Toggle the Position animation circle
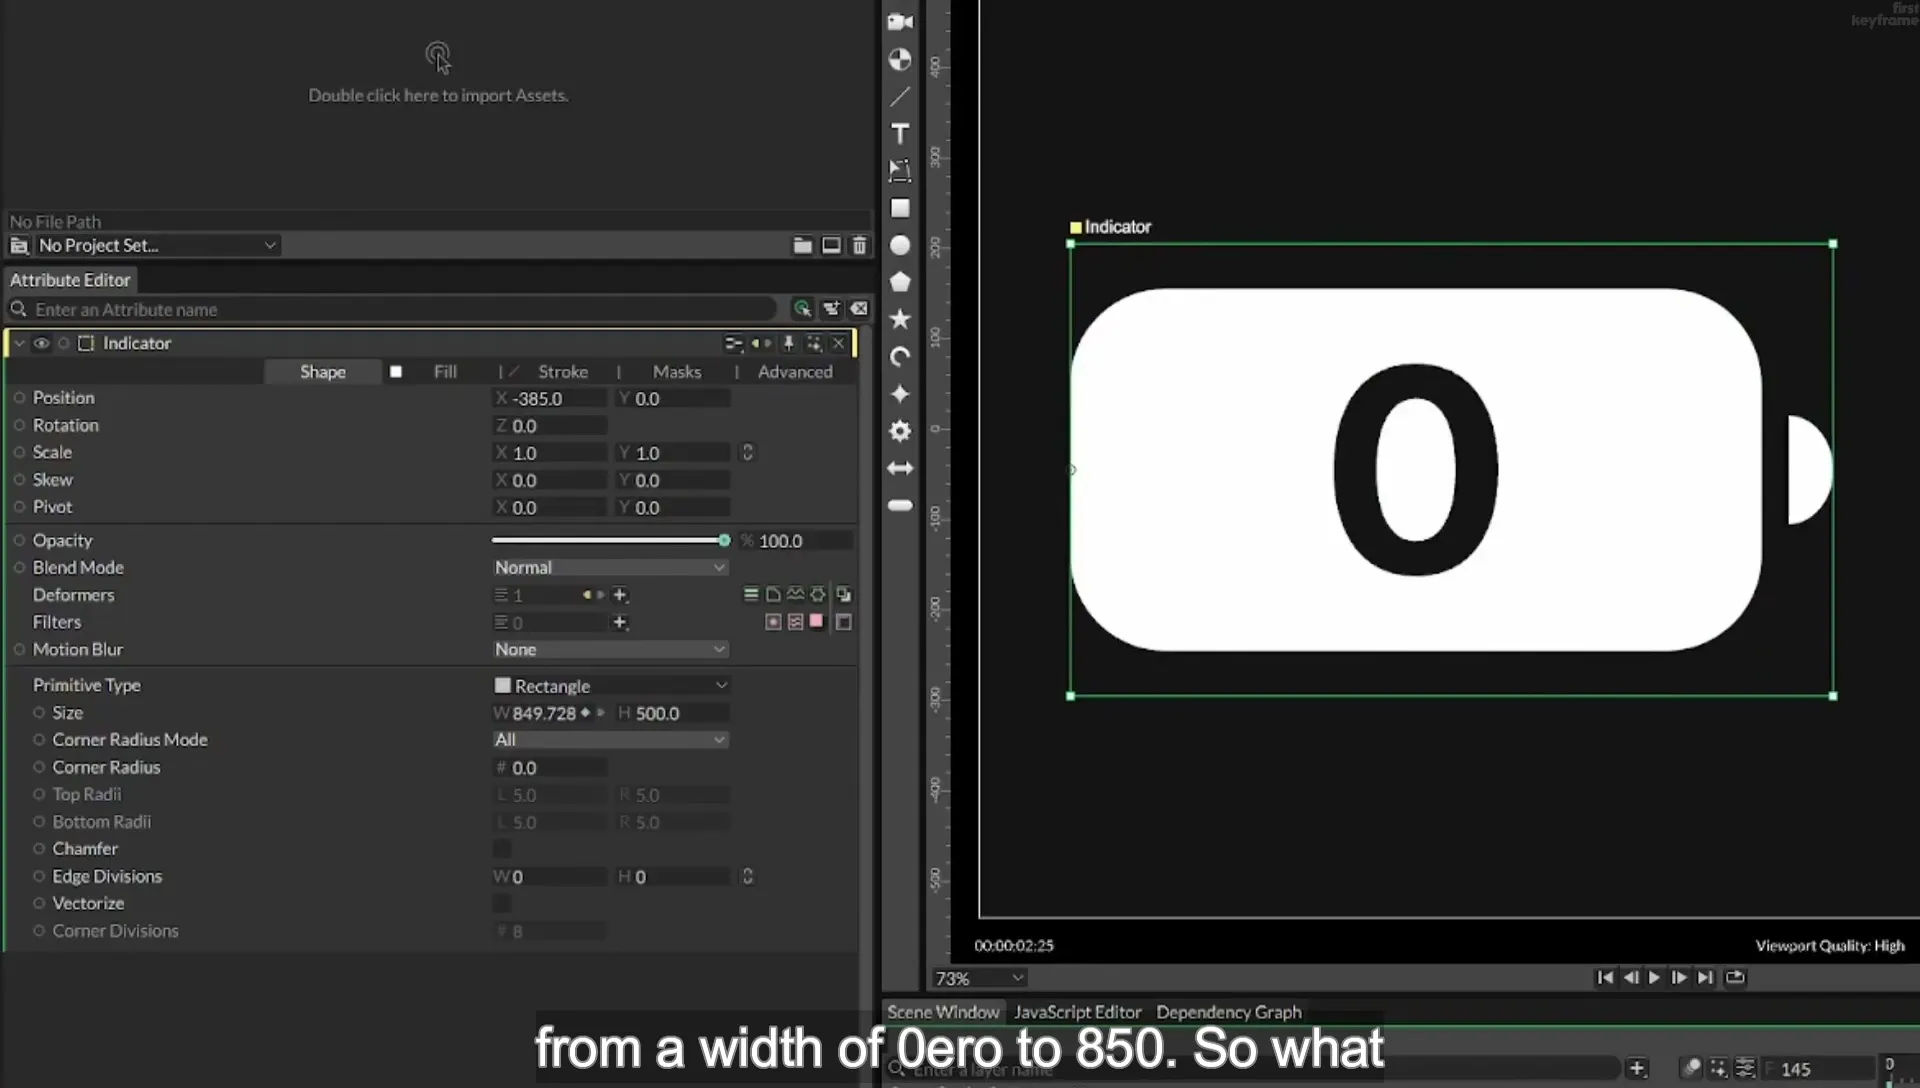Viewport: 1920px width, 1088px height. point(19,398)
